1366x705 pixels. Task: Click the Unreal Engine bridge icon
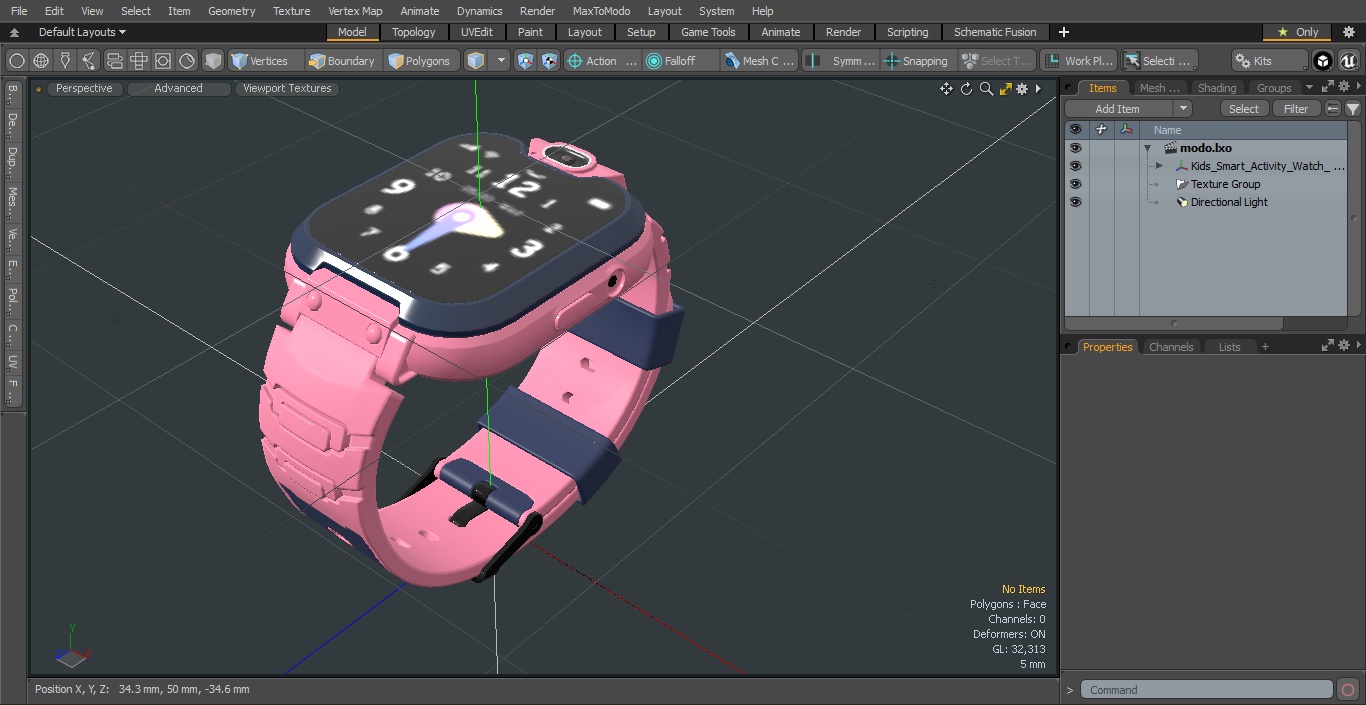(x=1348, y=61)
